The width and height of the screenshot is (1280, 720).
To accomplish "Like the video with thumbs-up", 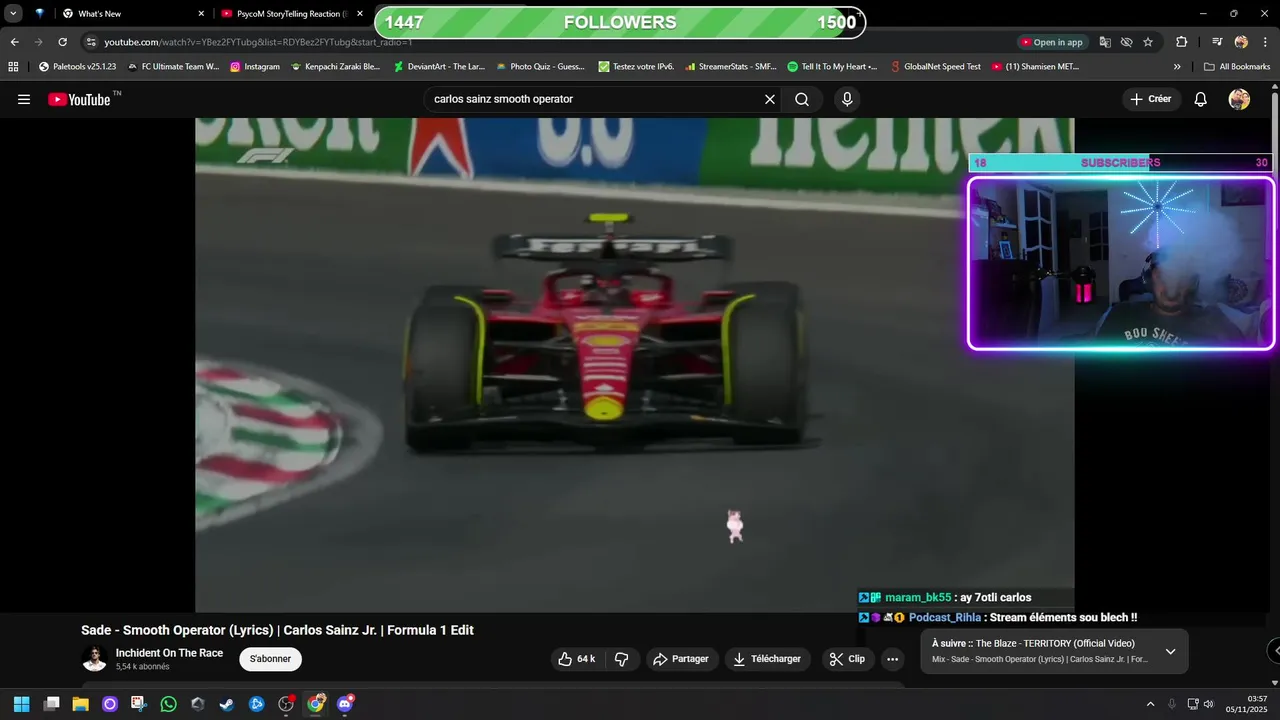I will (576, 659).
